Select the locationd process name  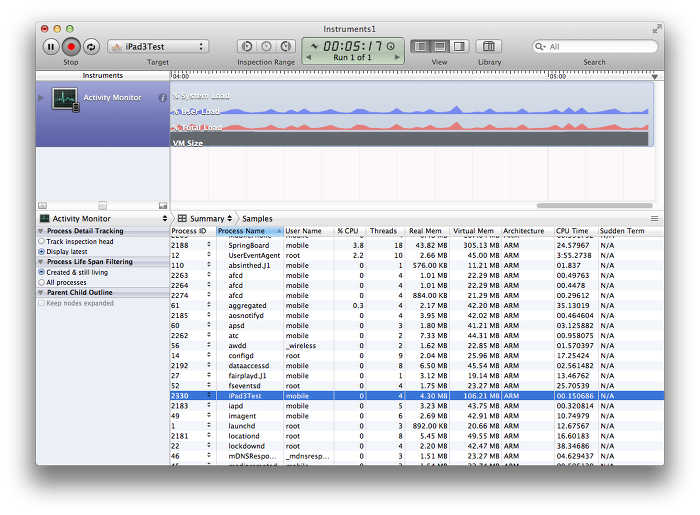pyautogui.click(x=244, y=436)
